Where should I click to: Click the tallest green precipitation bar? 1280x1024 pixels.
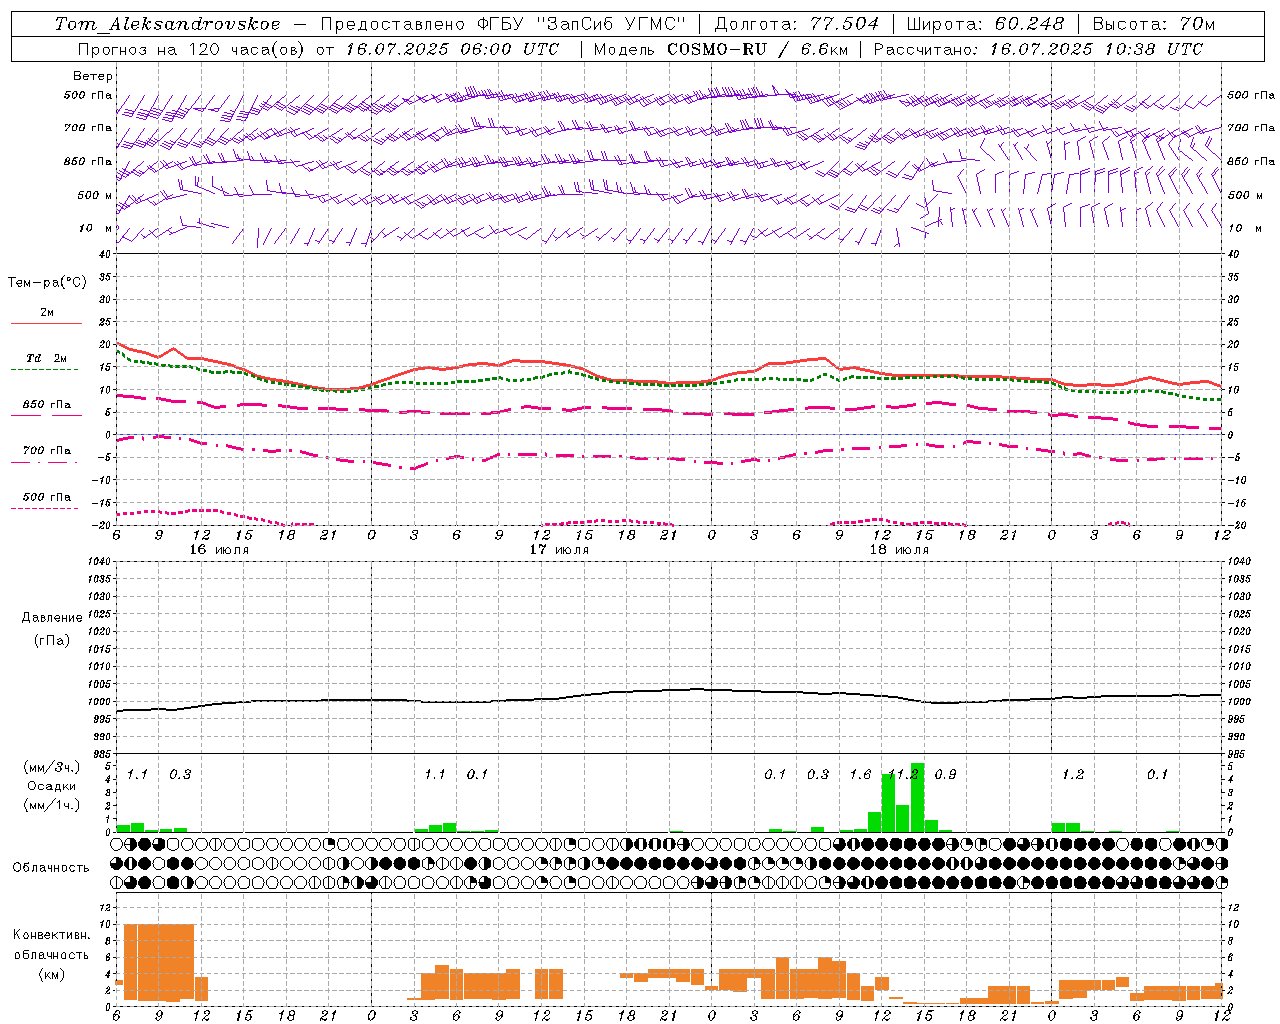pyautogui.click(x=917, y=798)
